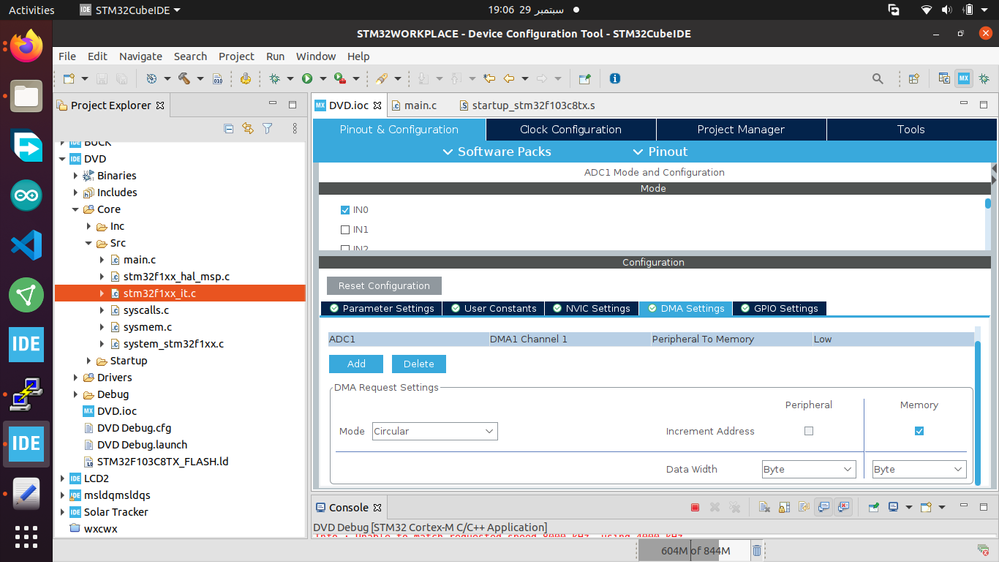Open the Parameter Settings tab
Viewport: 999px width, 562px height.
381,308
